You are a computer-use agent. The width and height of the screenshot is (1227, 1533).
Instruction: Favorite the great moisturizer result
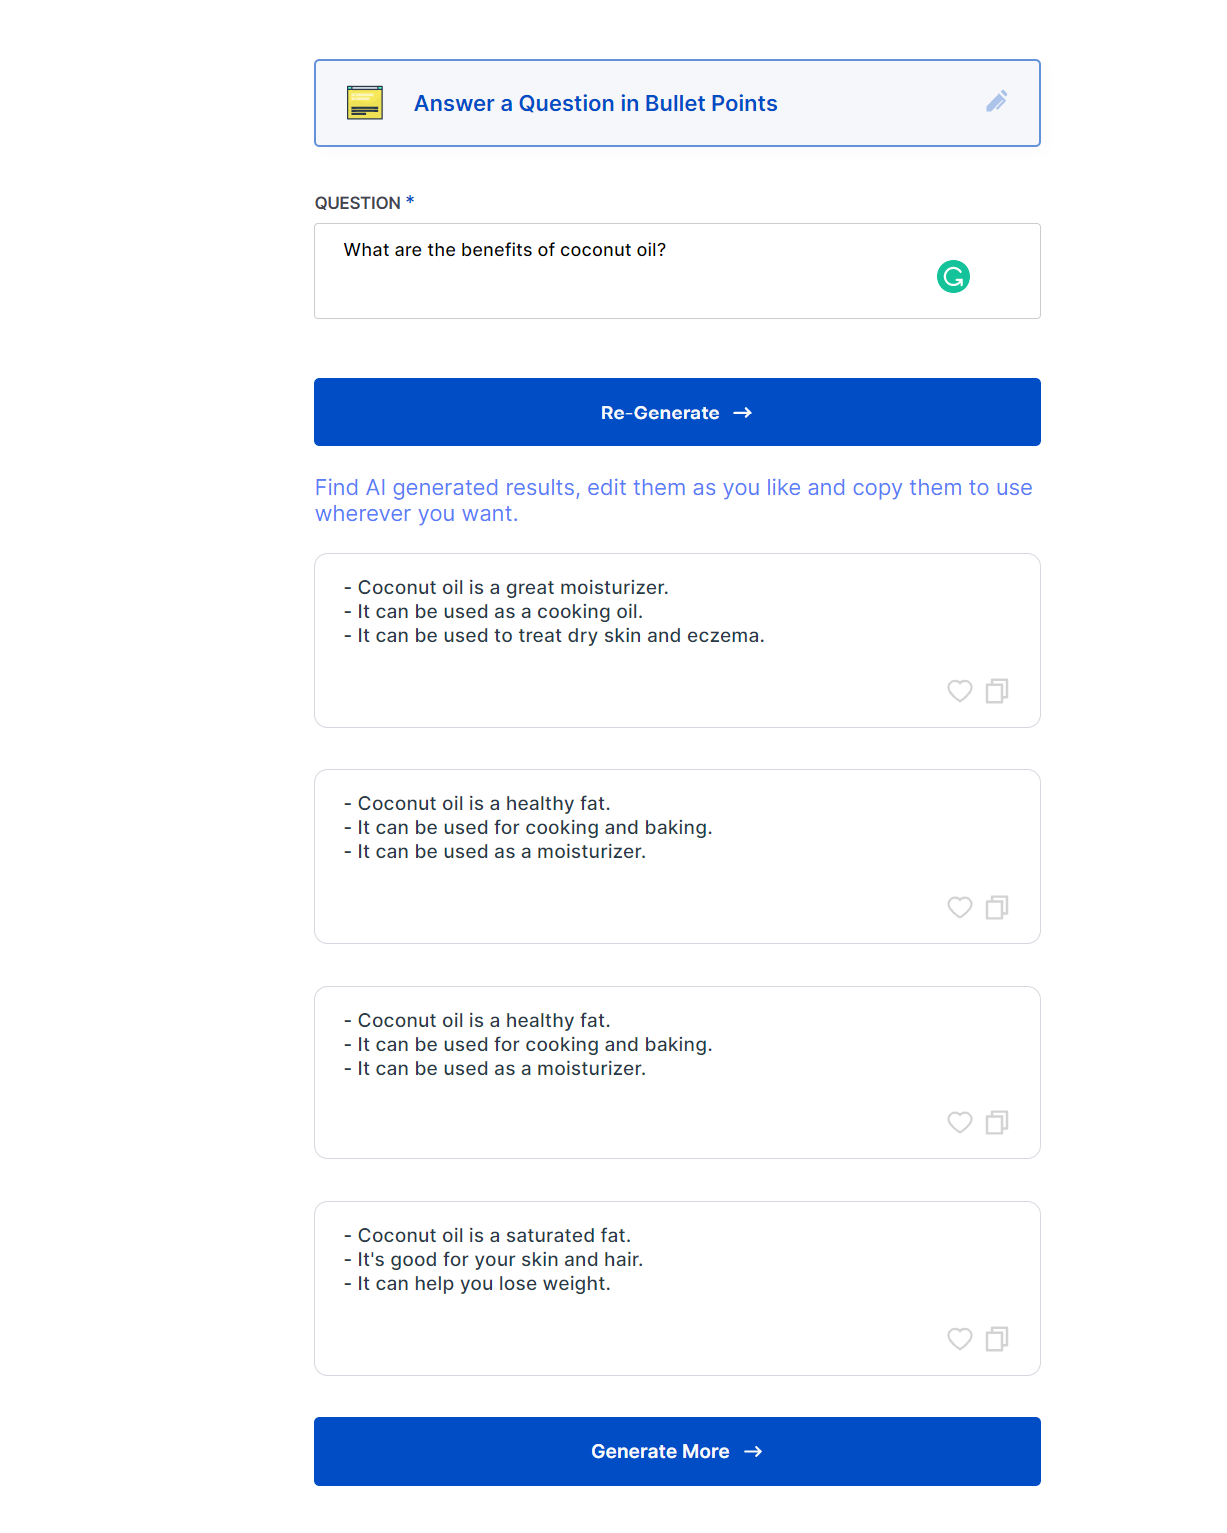[959, 691]
